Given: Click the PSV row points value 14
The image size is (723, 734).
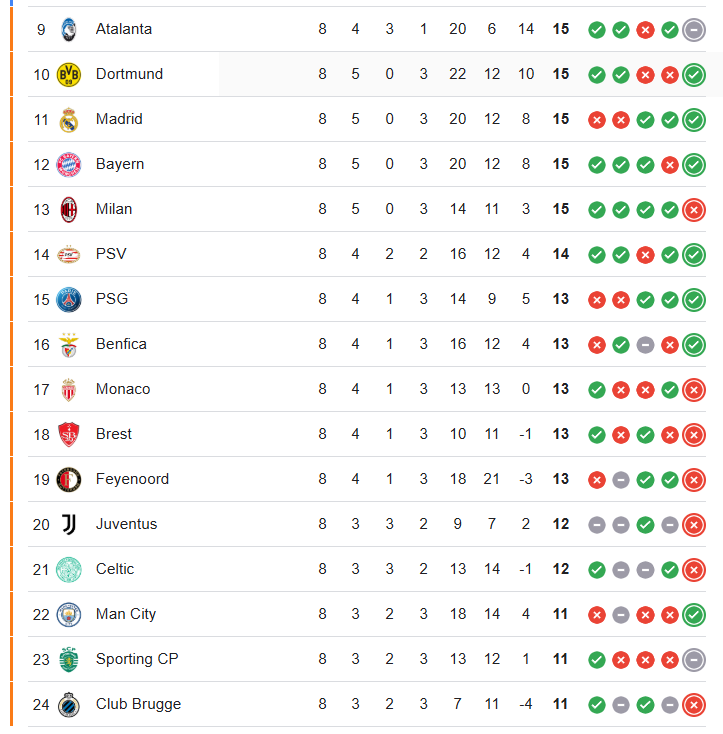Looking at the screenshot, I should [561, 254].
